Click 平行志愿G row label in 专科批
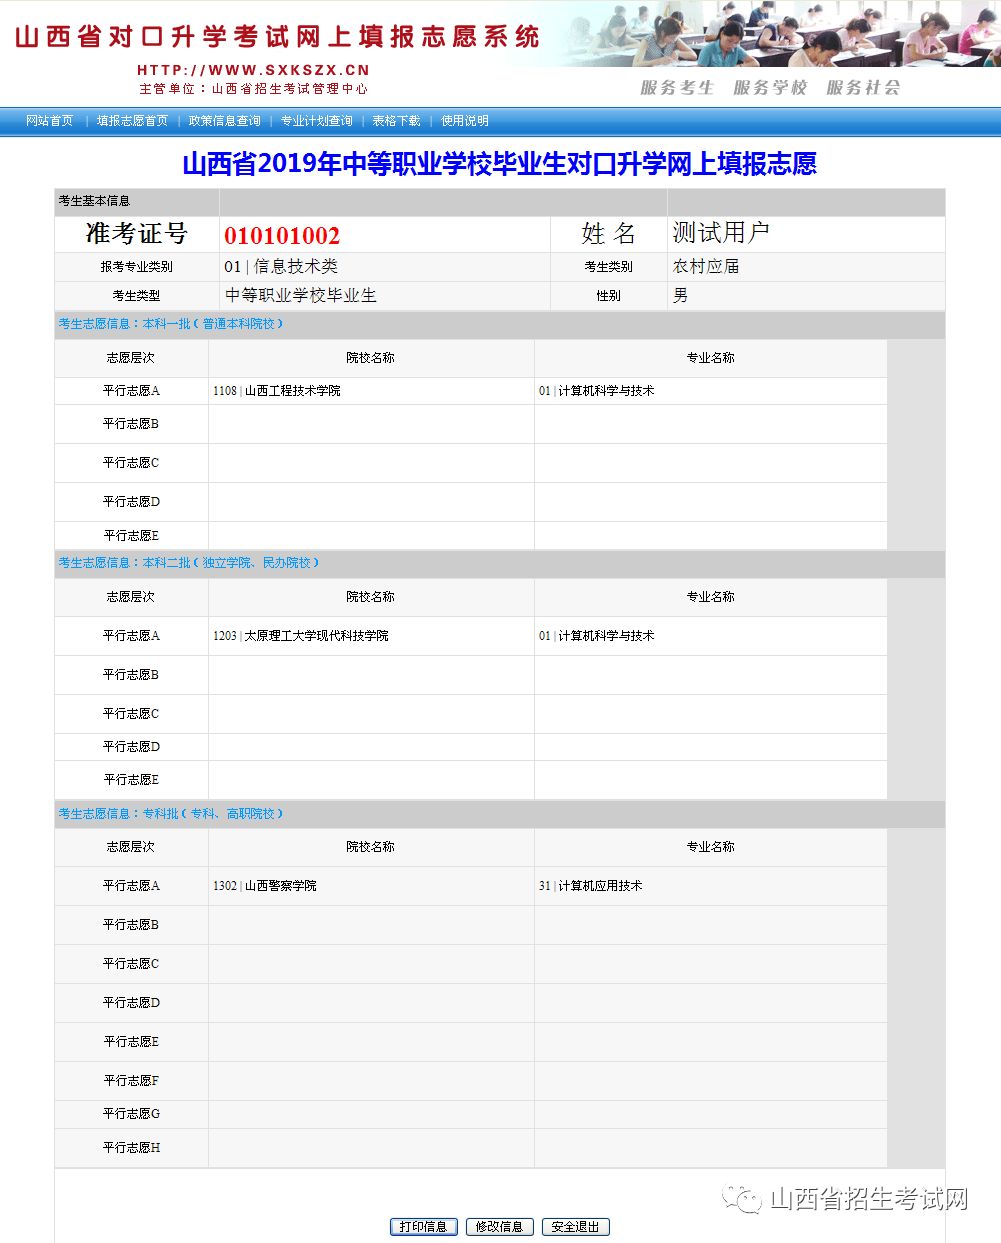1001x1243 pixels. (131, 1114)
